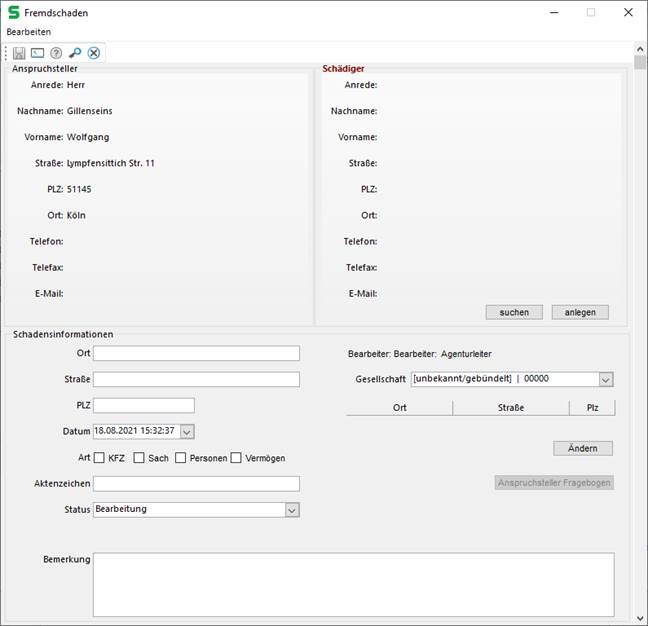Click the card window toolbar icon
The width and height of the screenshot is (648, 626).
pos(37,53)
